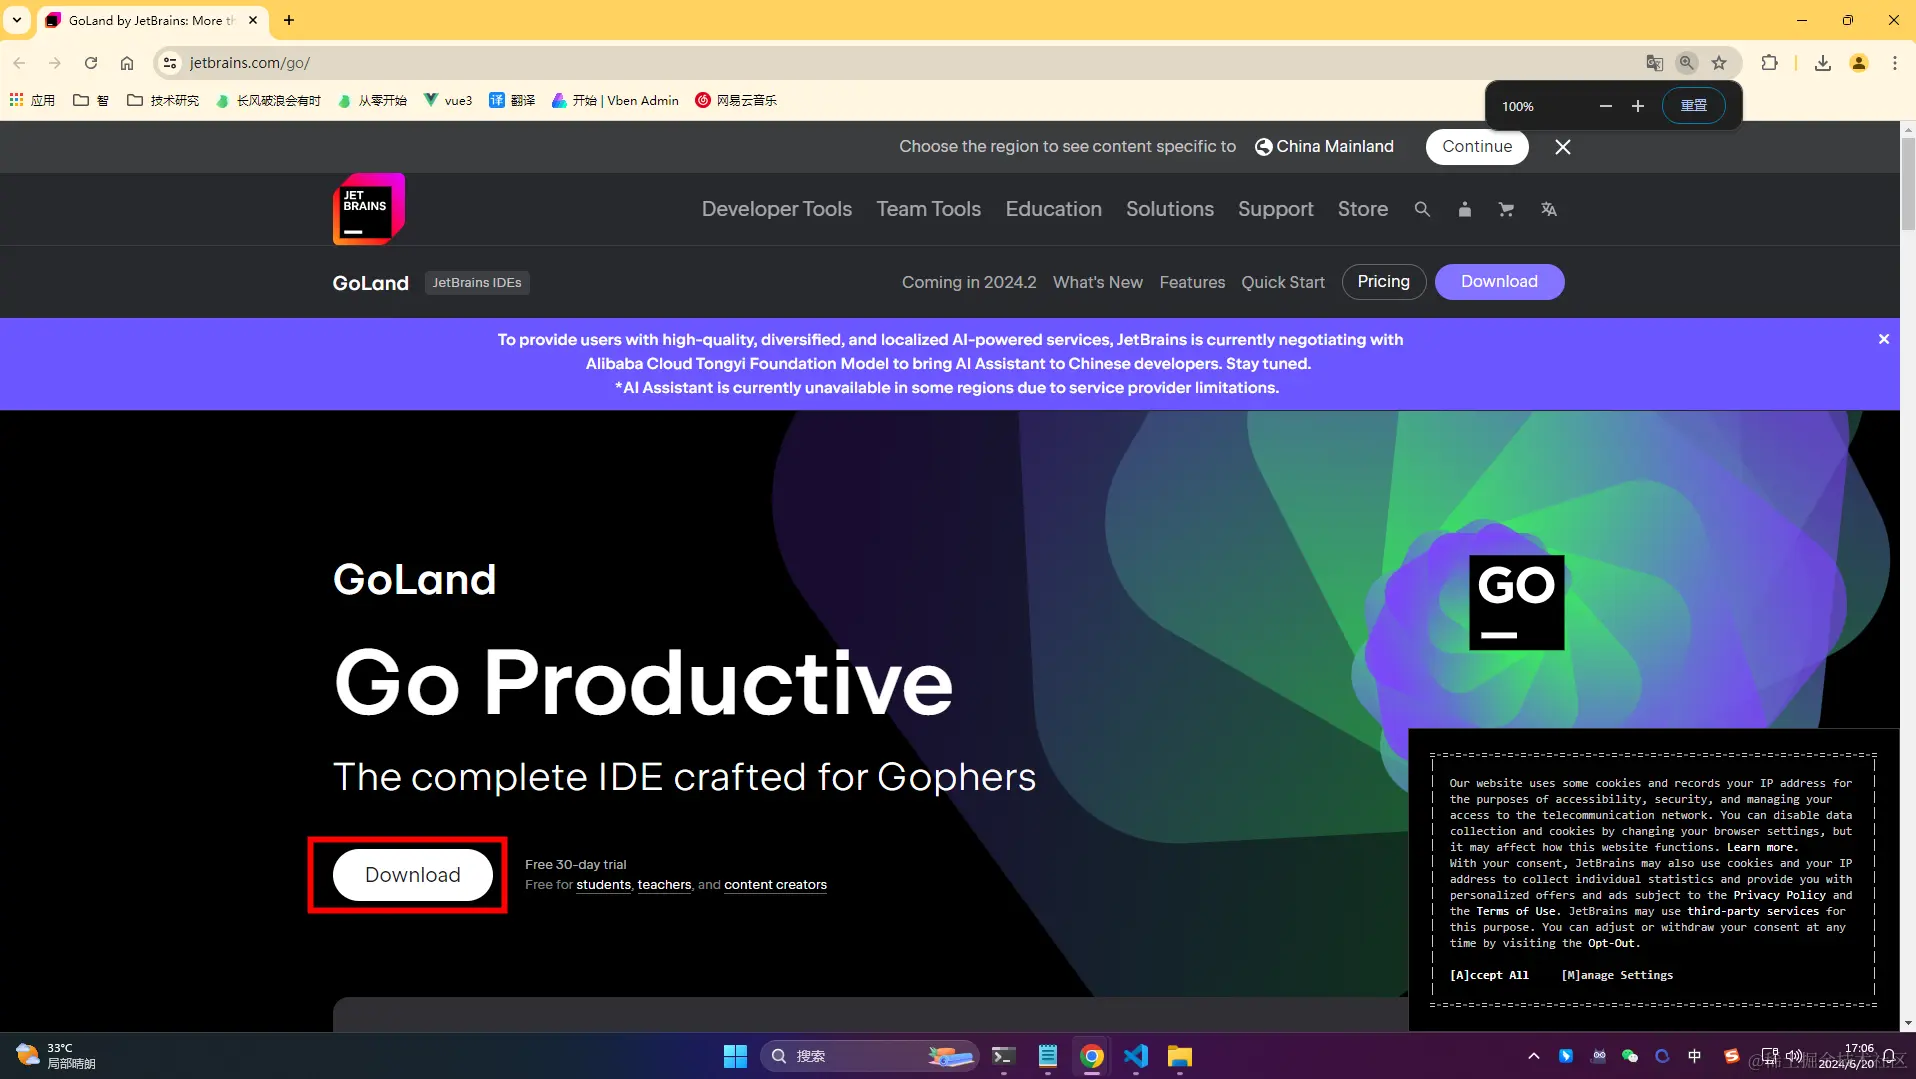Click the back navigation arrow
1916x1079 pixels.
[x=19, y=63]
